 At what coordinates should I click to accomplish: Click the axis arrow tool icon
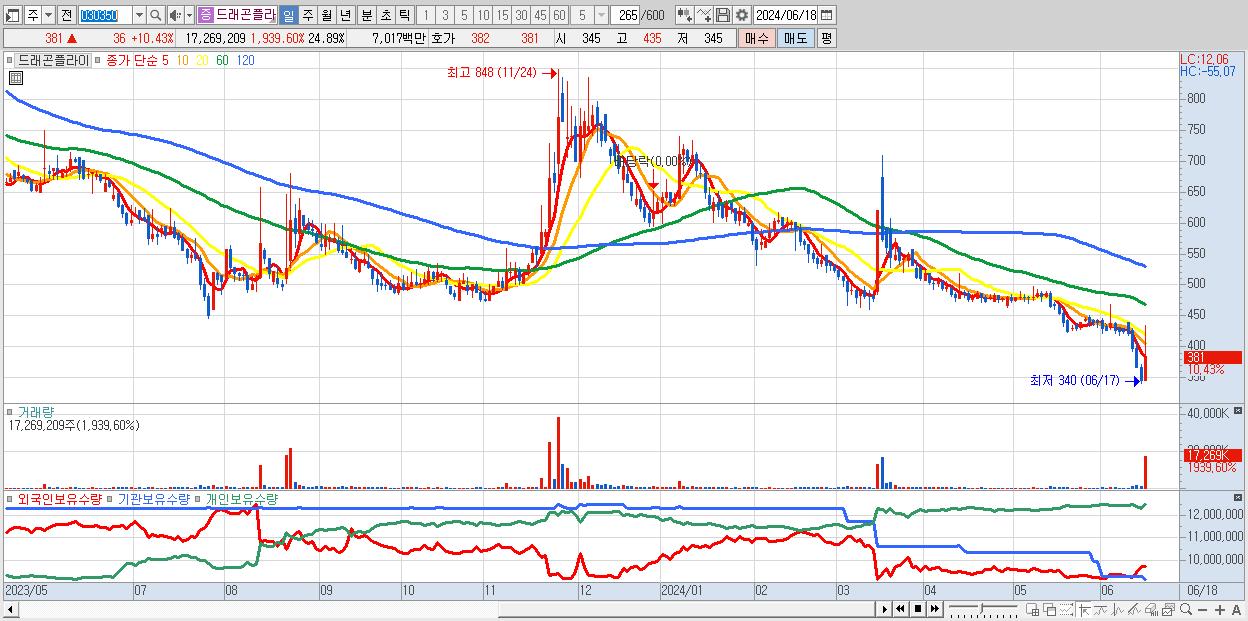click(x=1084, y=609)
